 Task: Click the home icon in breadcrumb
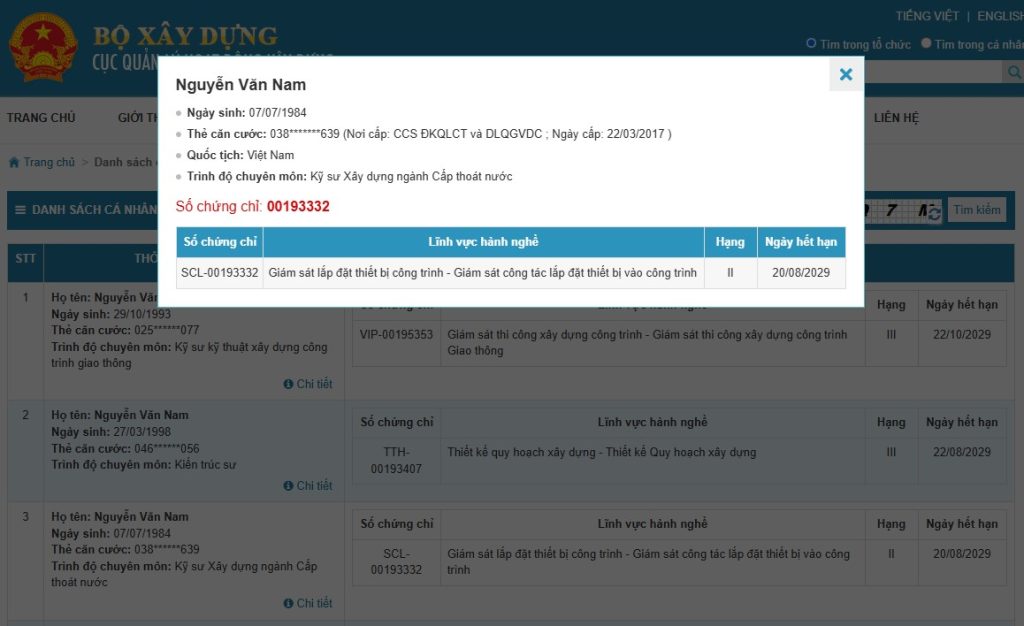[x=14, y=162]
